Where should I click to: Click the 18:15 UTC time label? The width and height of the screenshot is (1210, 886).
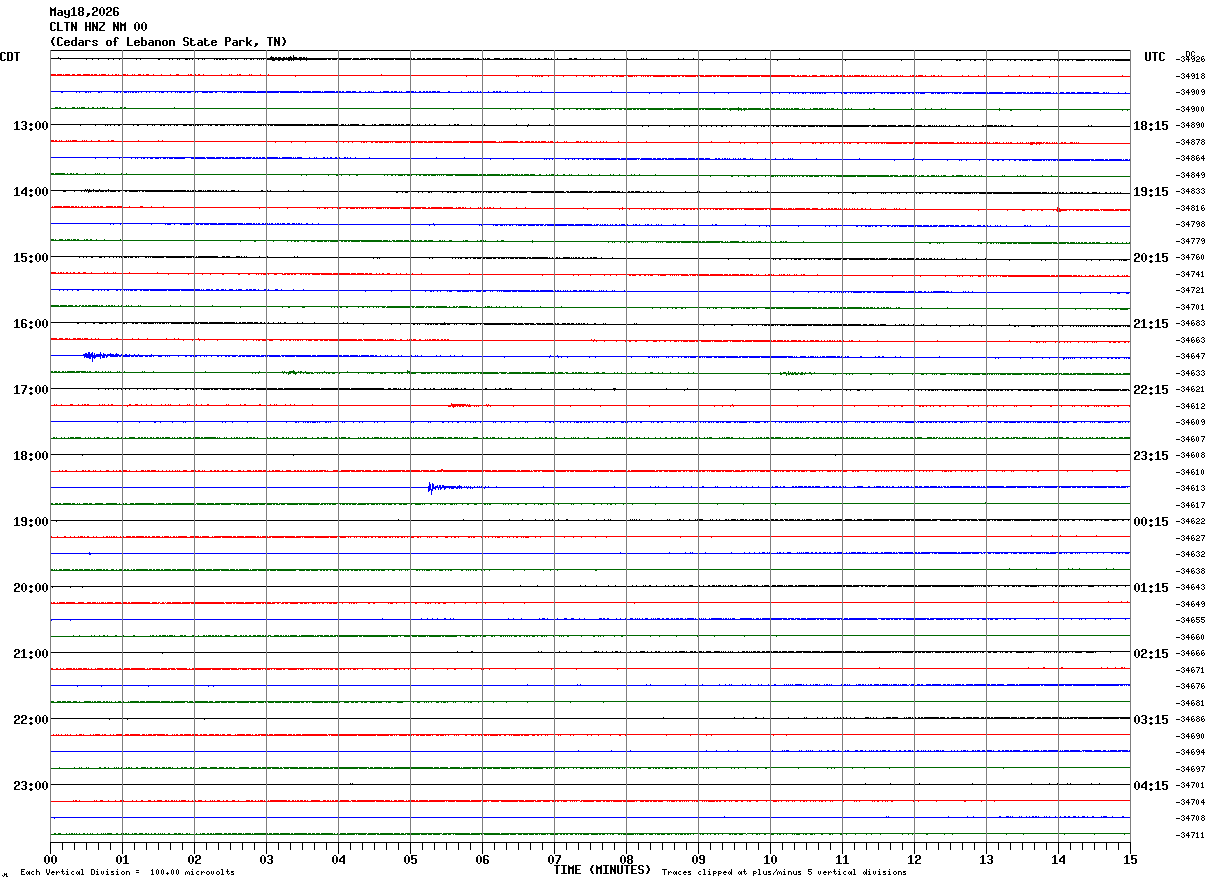[1150, 126]
